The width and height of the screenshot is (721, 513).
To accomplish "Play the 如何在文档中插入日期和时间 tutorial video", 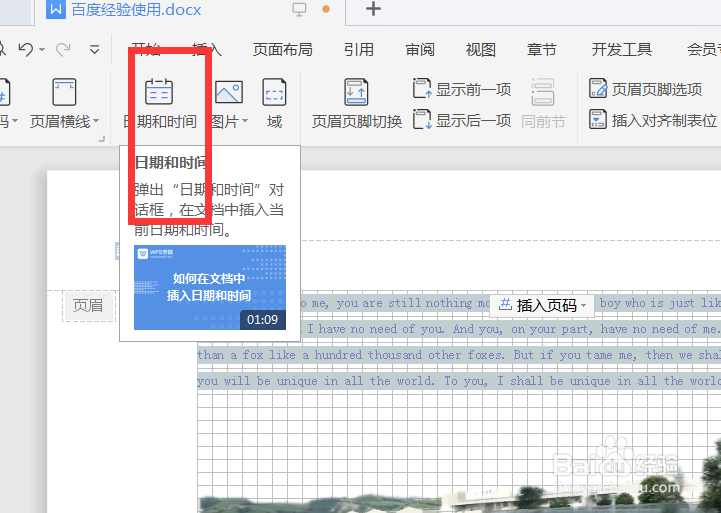I will tap(210, 287).
